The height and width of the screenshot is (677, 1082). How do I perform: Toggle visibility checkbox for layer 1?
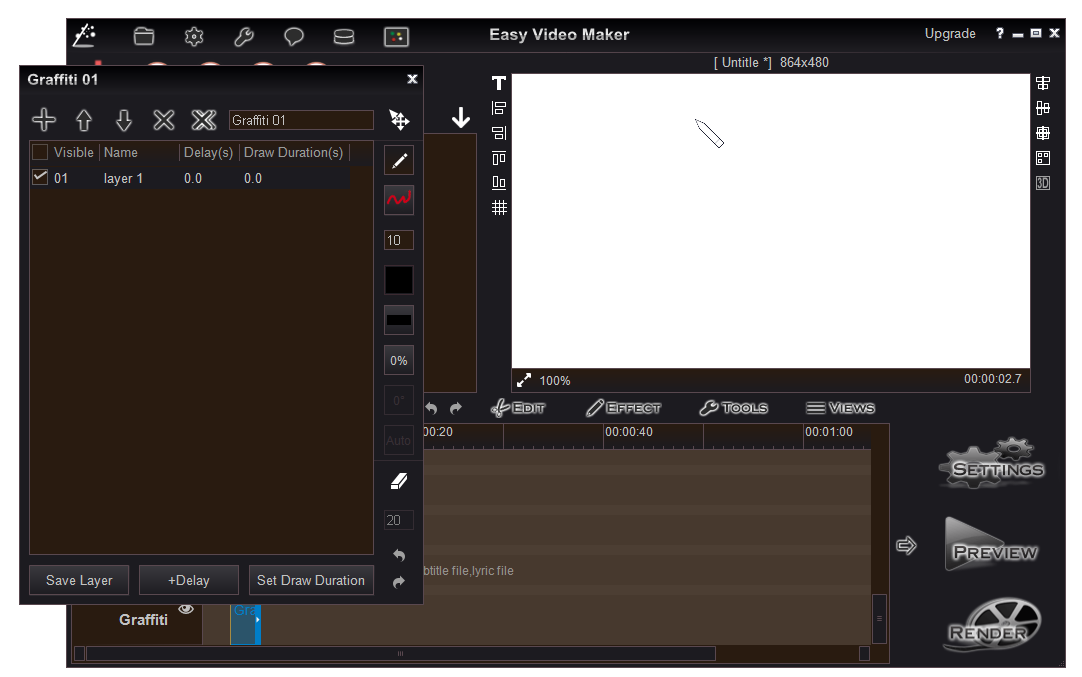click(40, 177)
